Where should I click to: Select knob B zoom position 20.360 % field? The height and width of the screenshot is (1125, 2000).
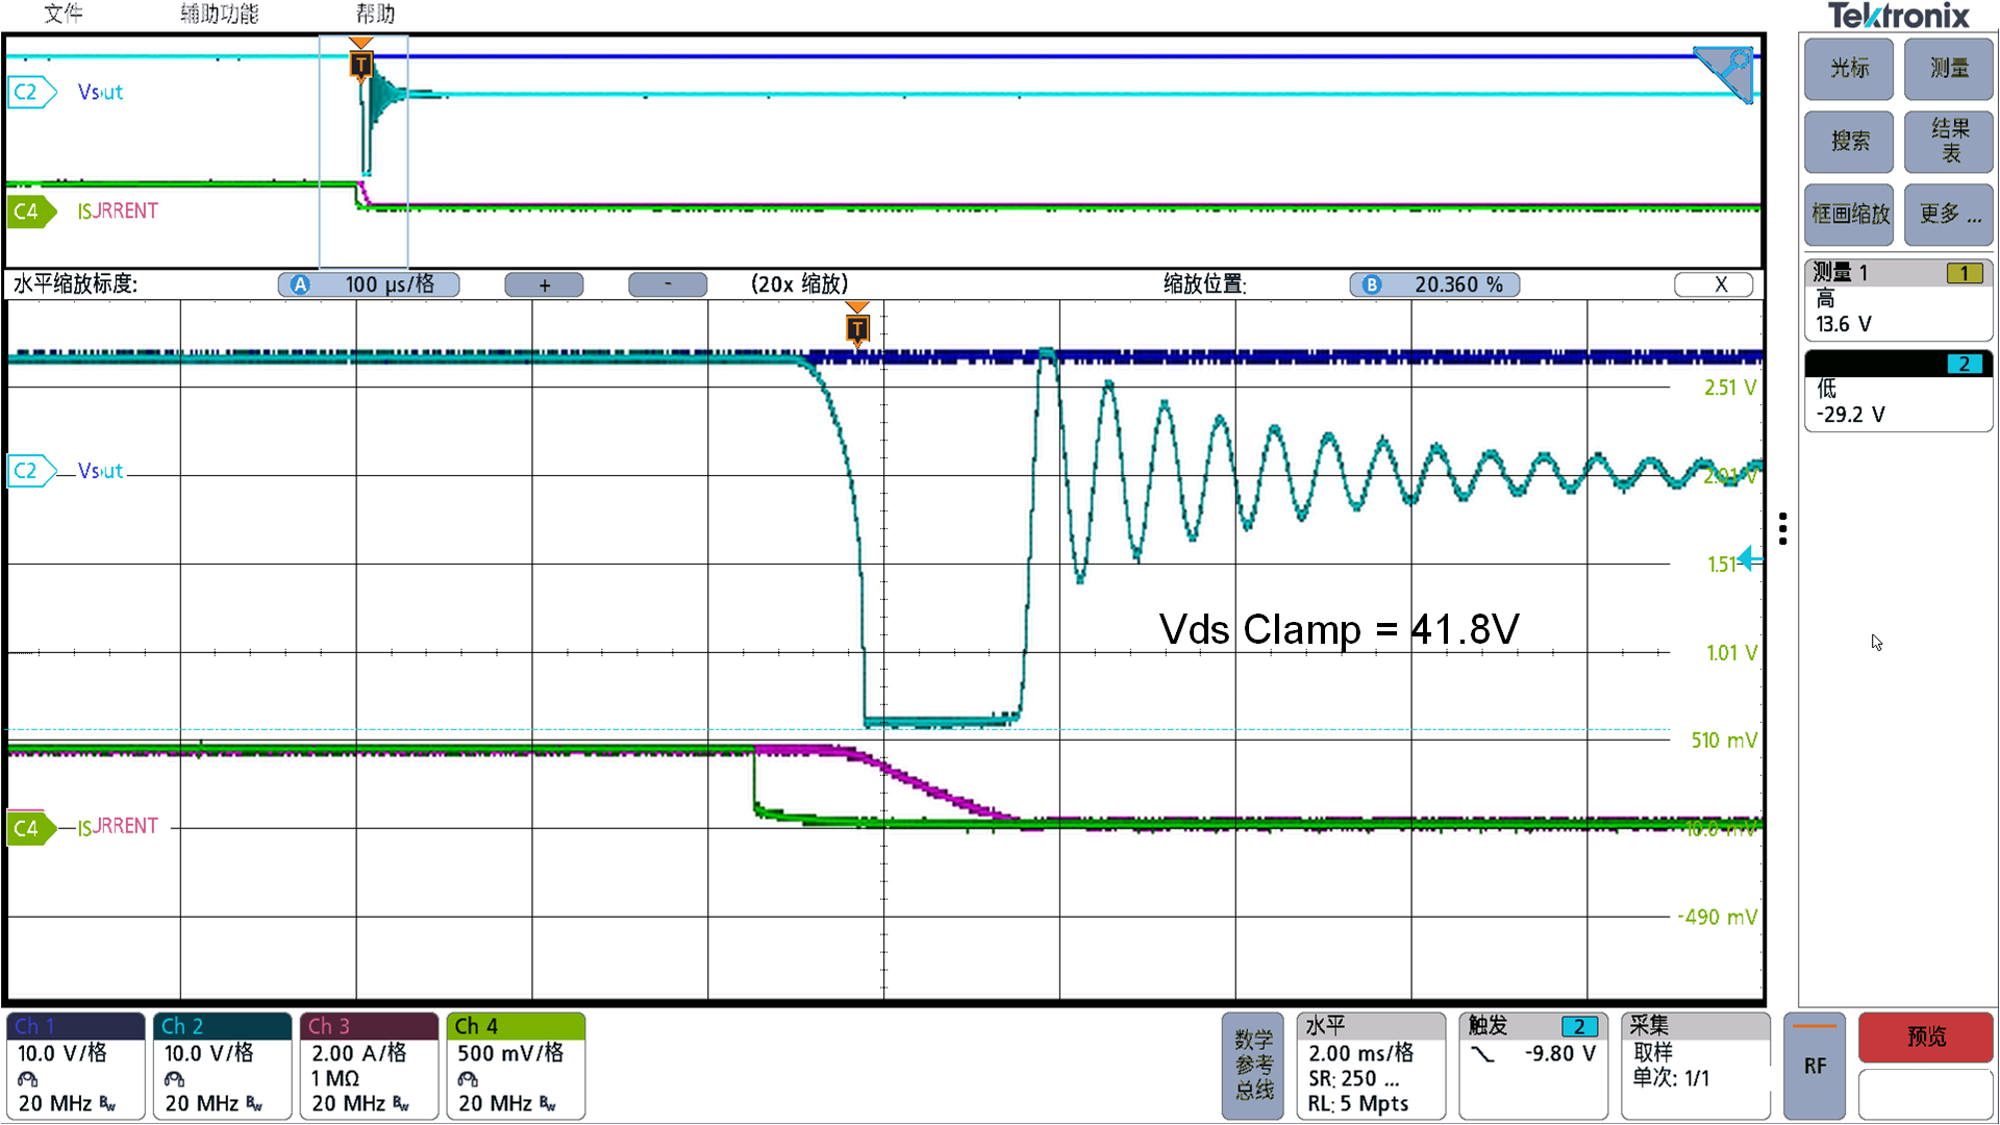pos(1435,285)
